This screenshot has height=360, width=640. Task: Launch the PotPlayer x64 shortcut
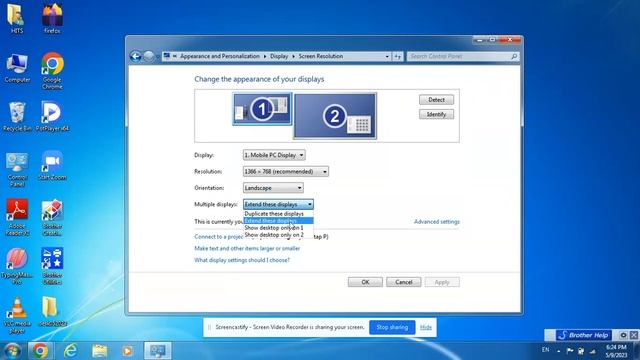click(x=52, y=117)
